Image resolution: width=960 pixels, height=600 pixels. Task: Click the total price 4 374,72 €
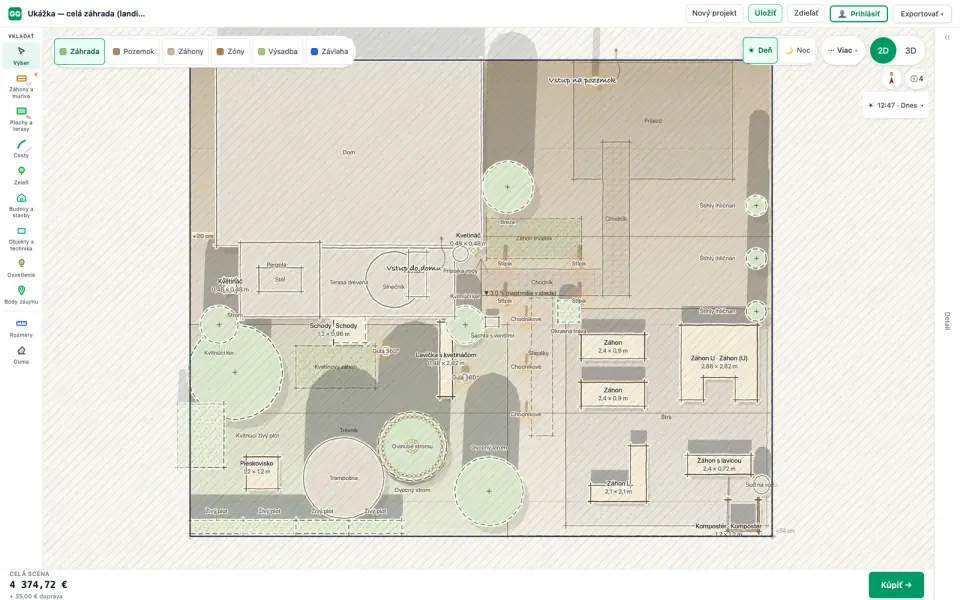(x=38, y=585)
